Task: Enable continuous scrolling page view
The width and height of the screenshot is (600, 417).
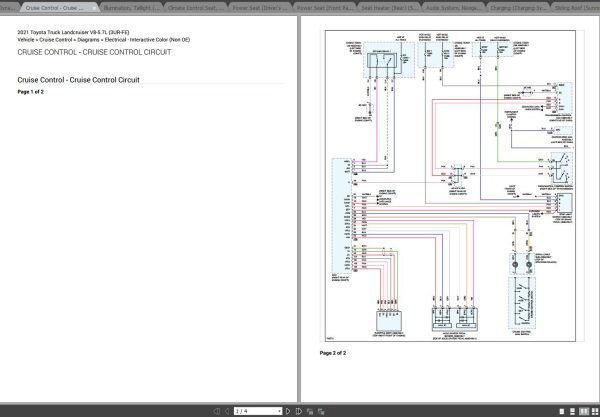Action: coord(571,410)
